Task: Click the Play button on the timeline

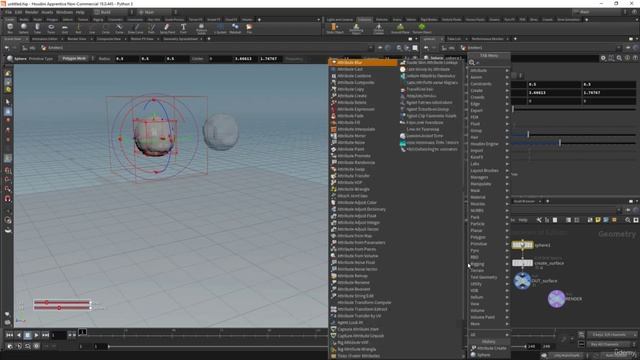Action: pyautogui.click(x=36, y=335)
